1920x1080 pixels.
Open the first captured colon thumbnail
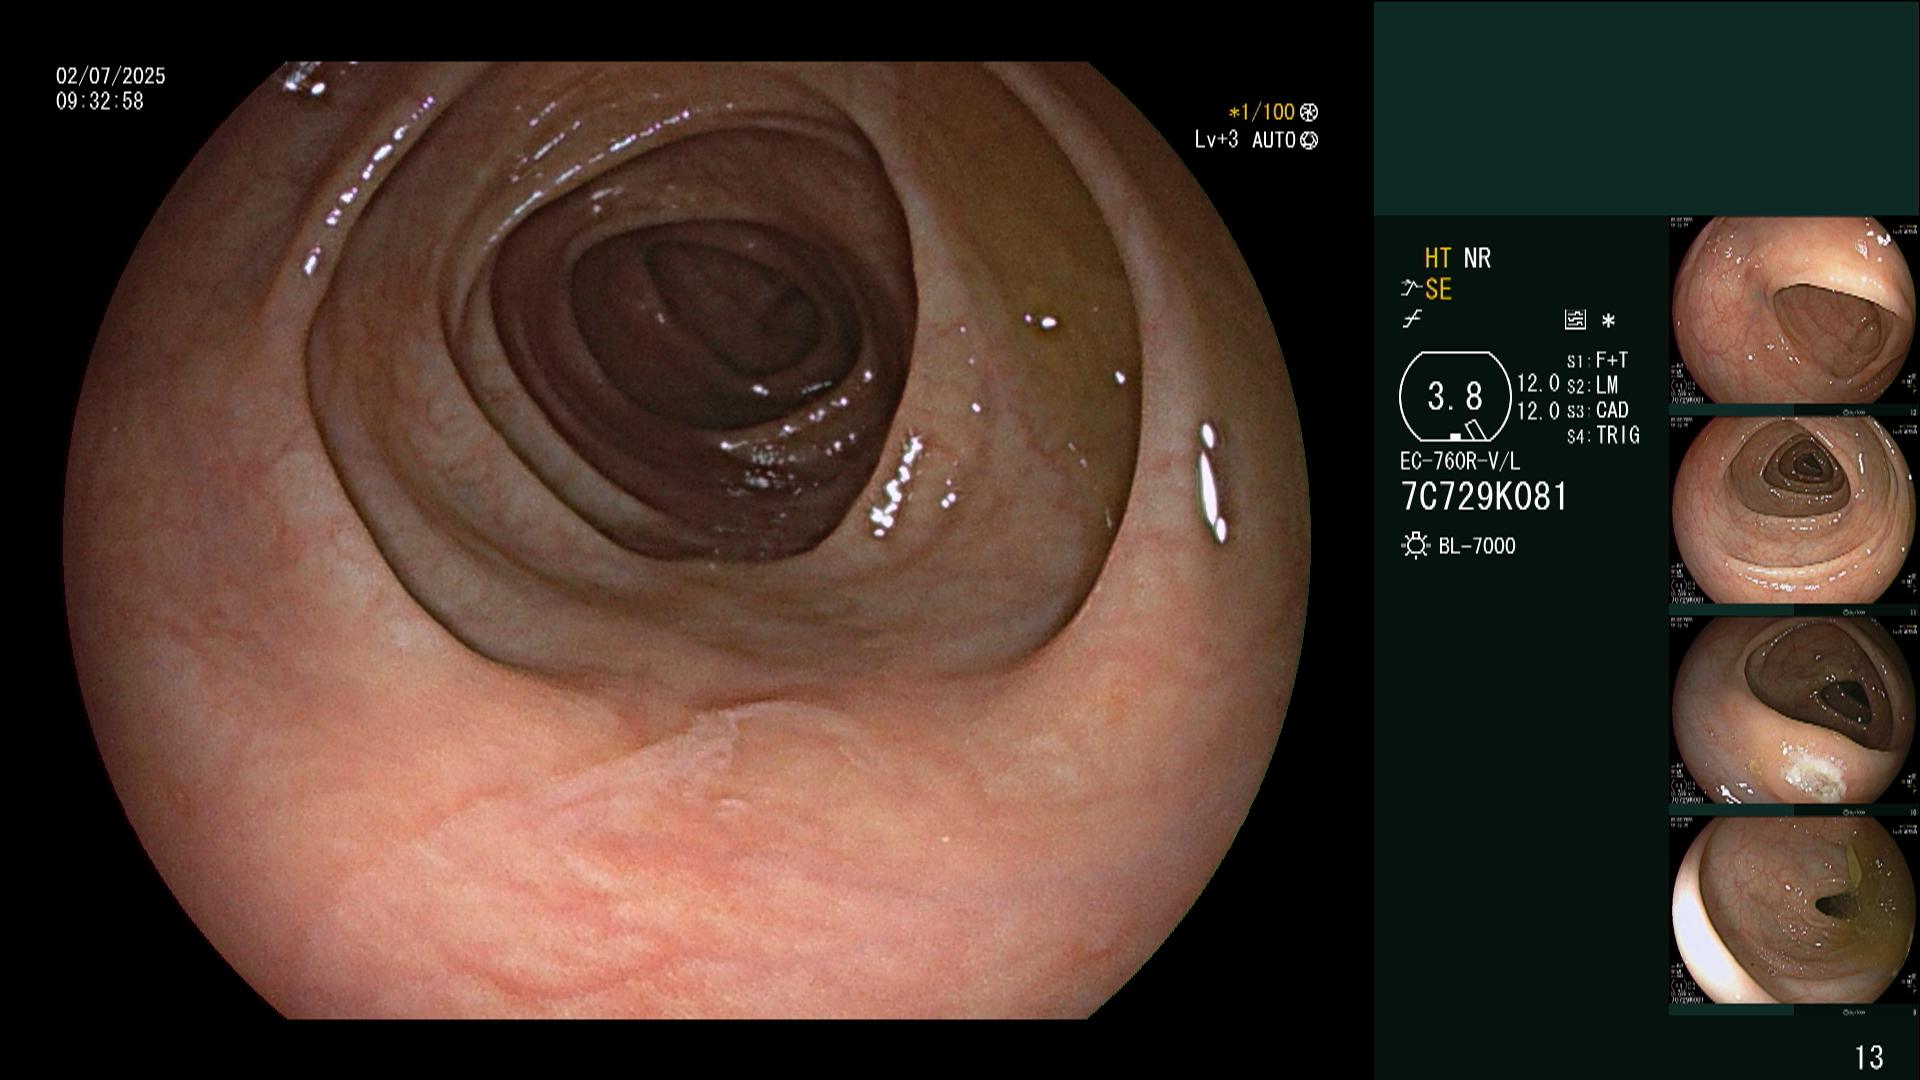1793,310
